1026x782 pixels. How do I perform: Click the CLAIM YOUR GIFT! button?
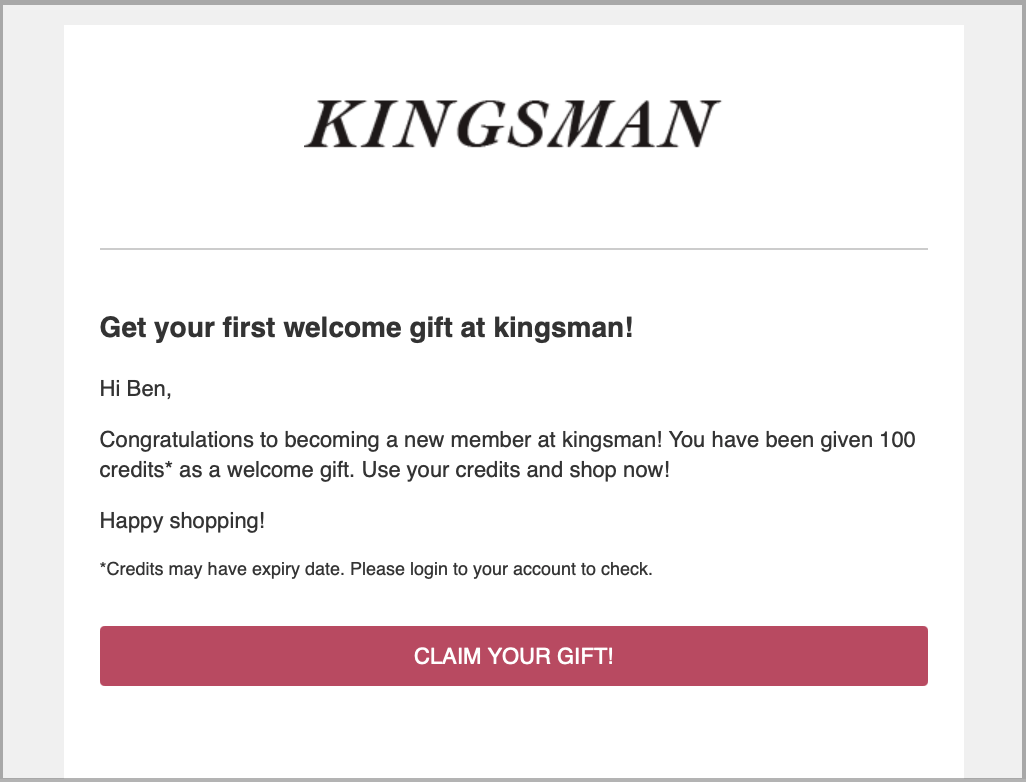514,656
